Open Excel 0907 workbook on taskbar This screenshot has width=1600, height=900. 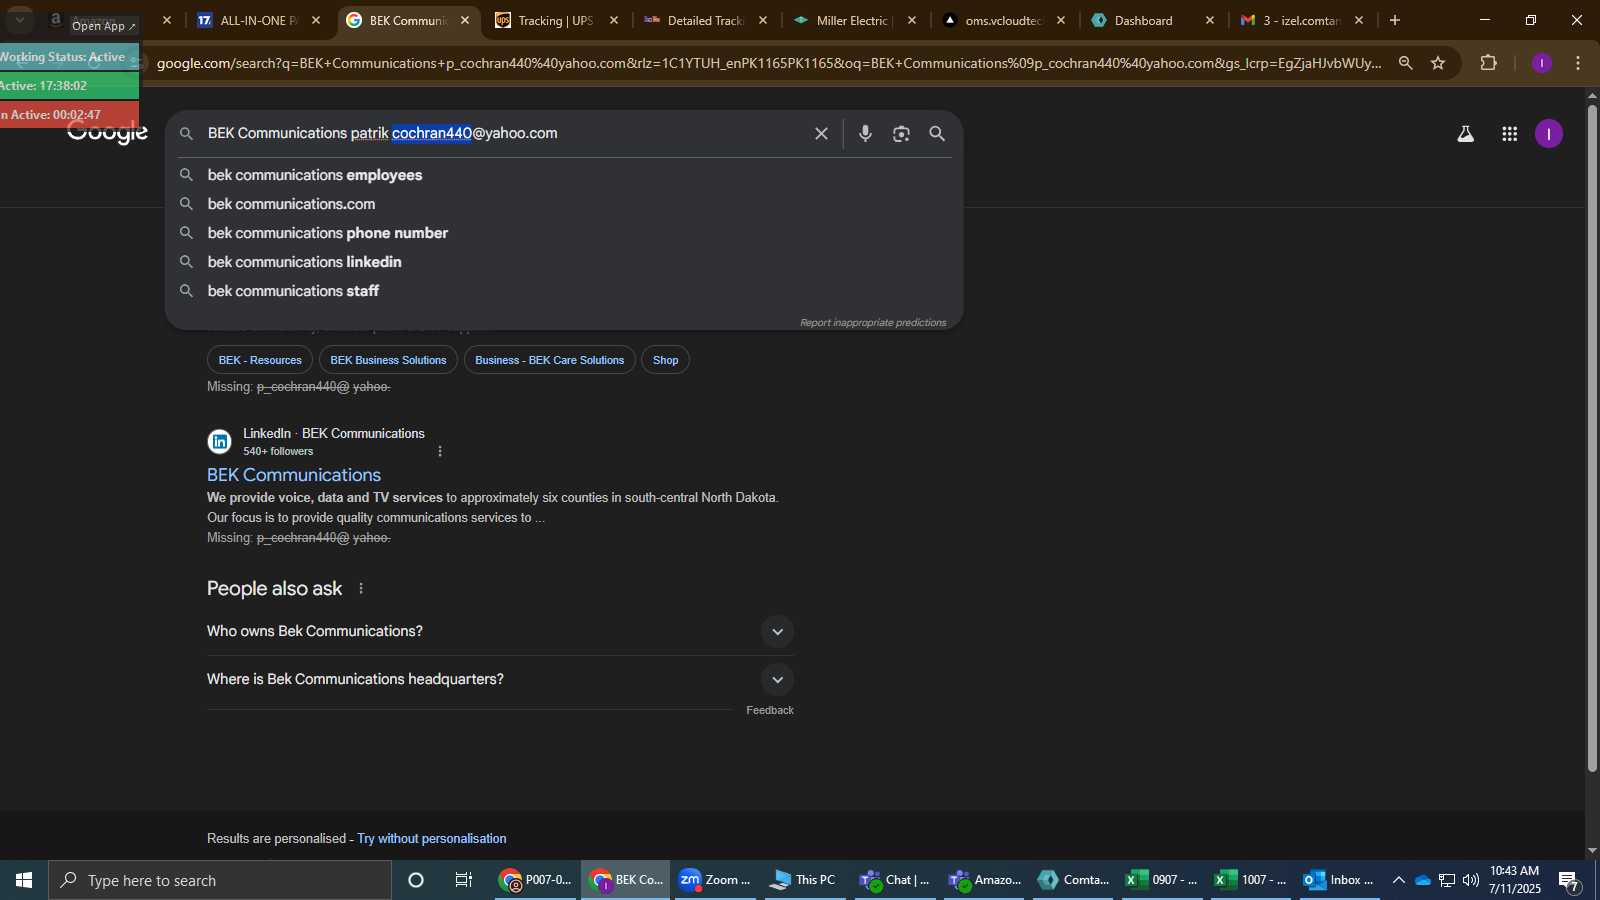(1162, 880)
